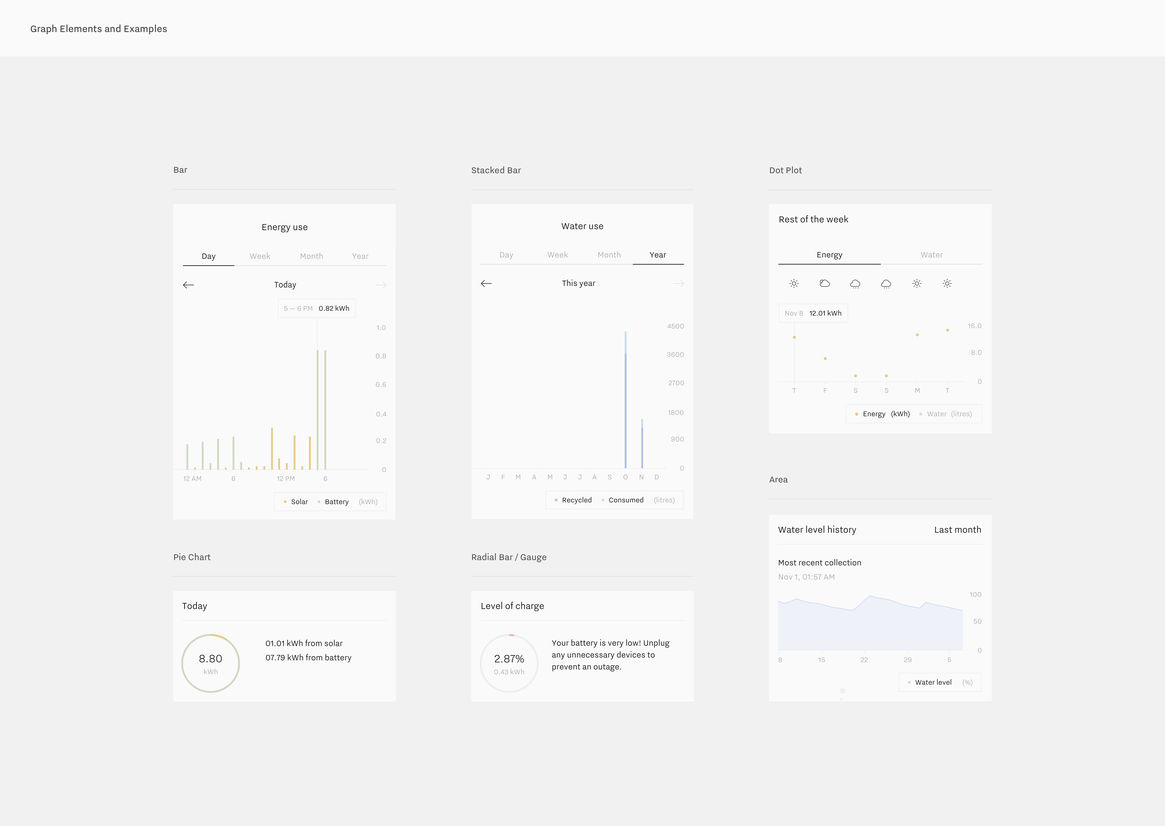Switch to Water tab in Rest of the week
The width and height of the screenshot is (1165, 826).
coord(931,255)
